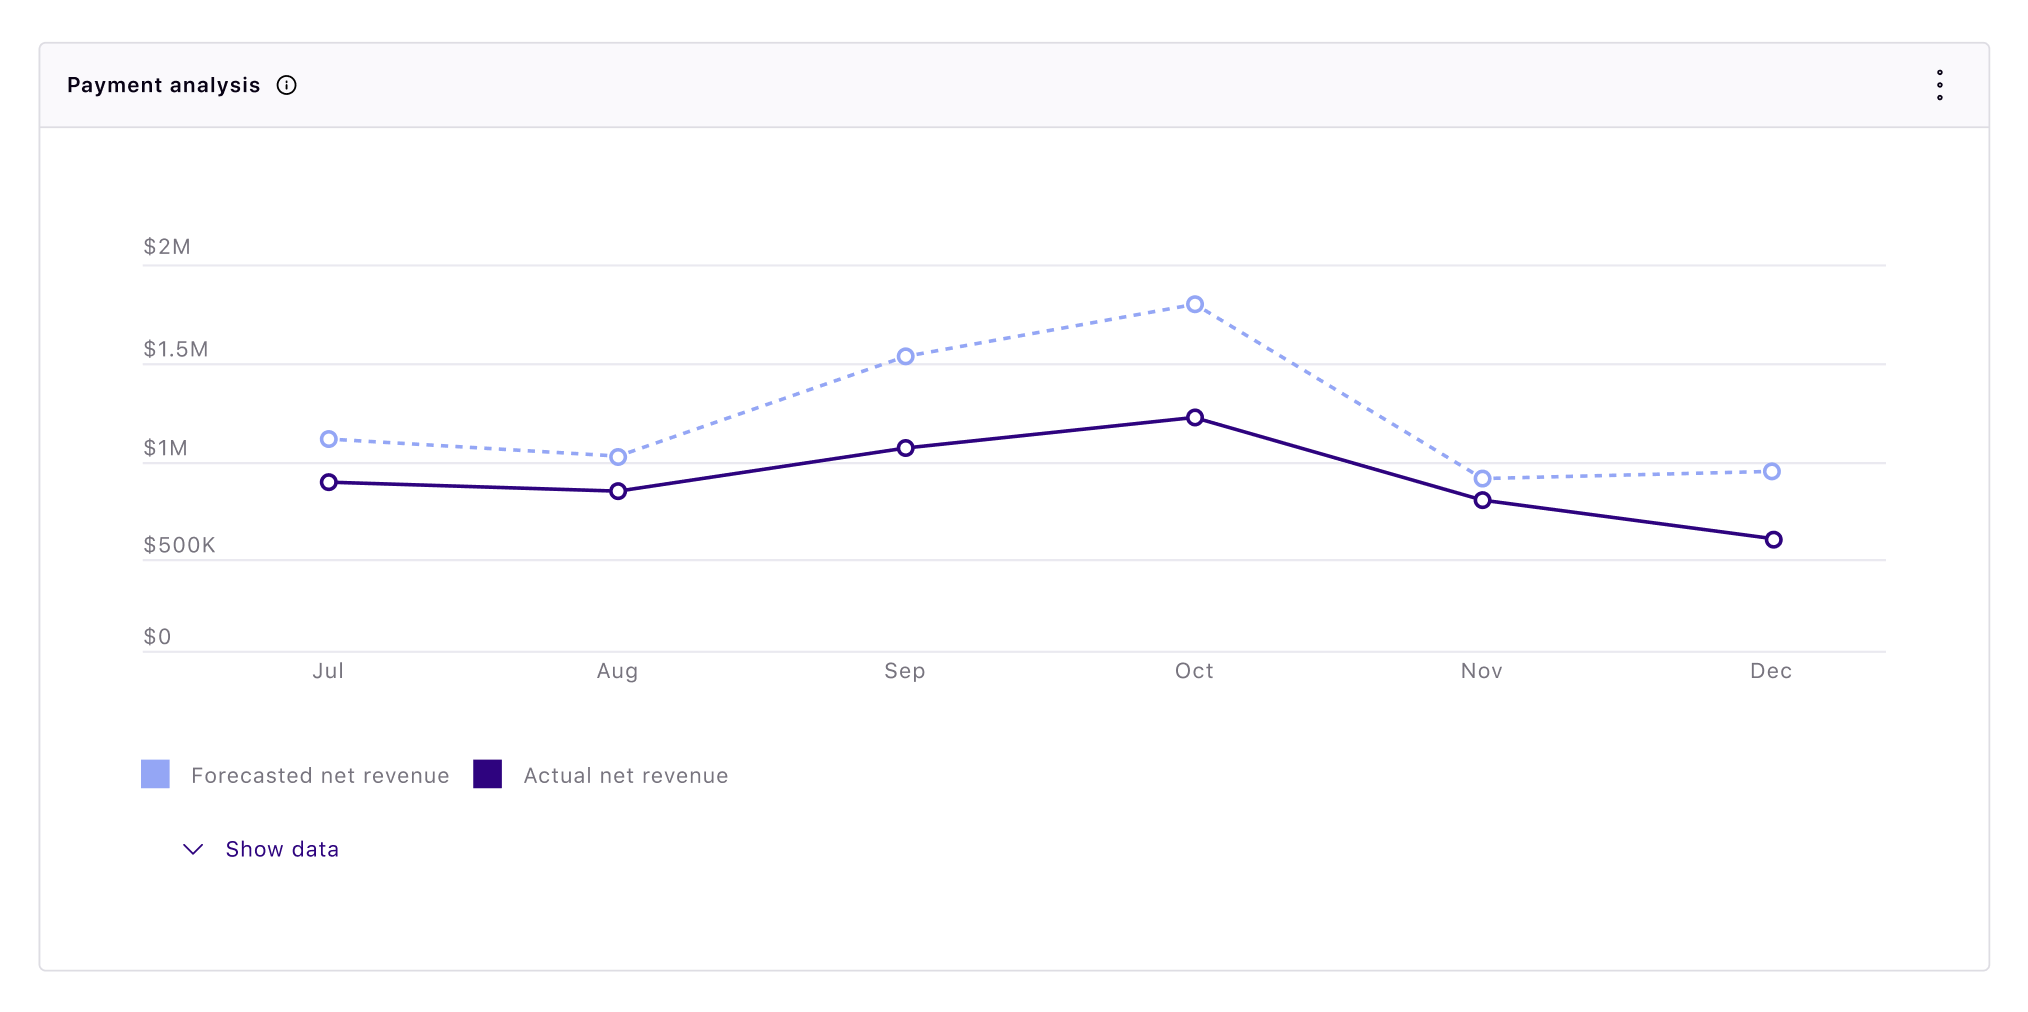
Task: Expand the Show data section
Action: coord(283,849)
